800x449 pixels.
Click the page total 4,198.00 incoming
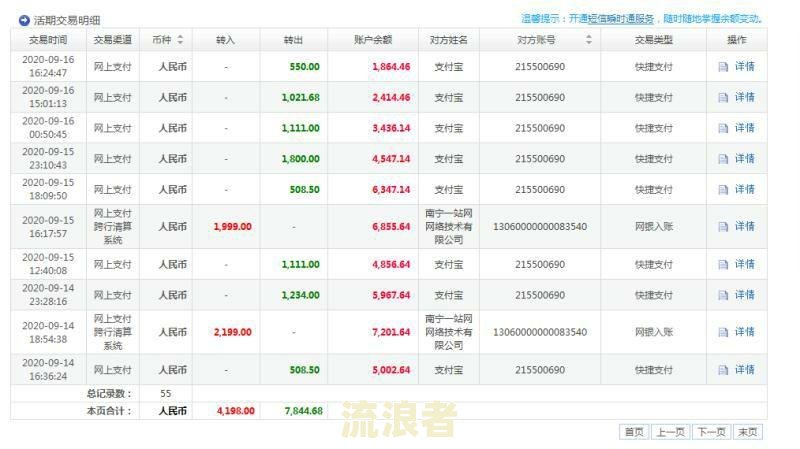click(236, 411)
